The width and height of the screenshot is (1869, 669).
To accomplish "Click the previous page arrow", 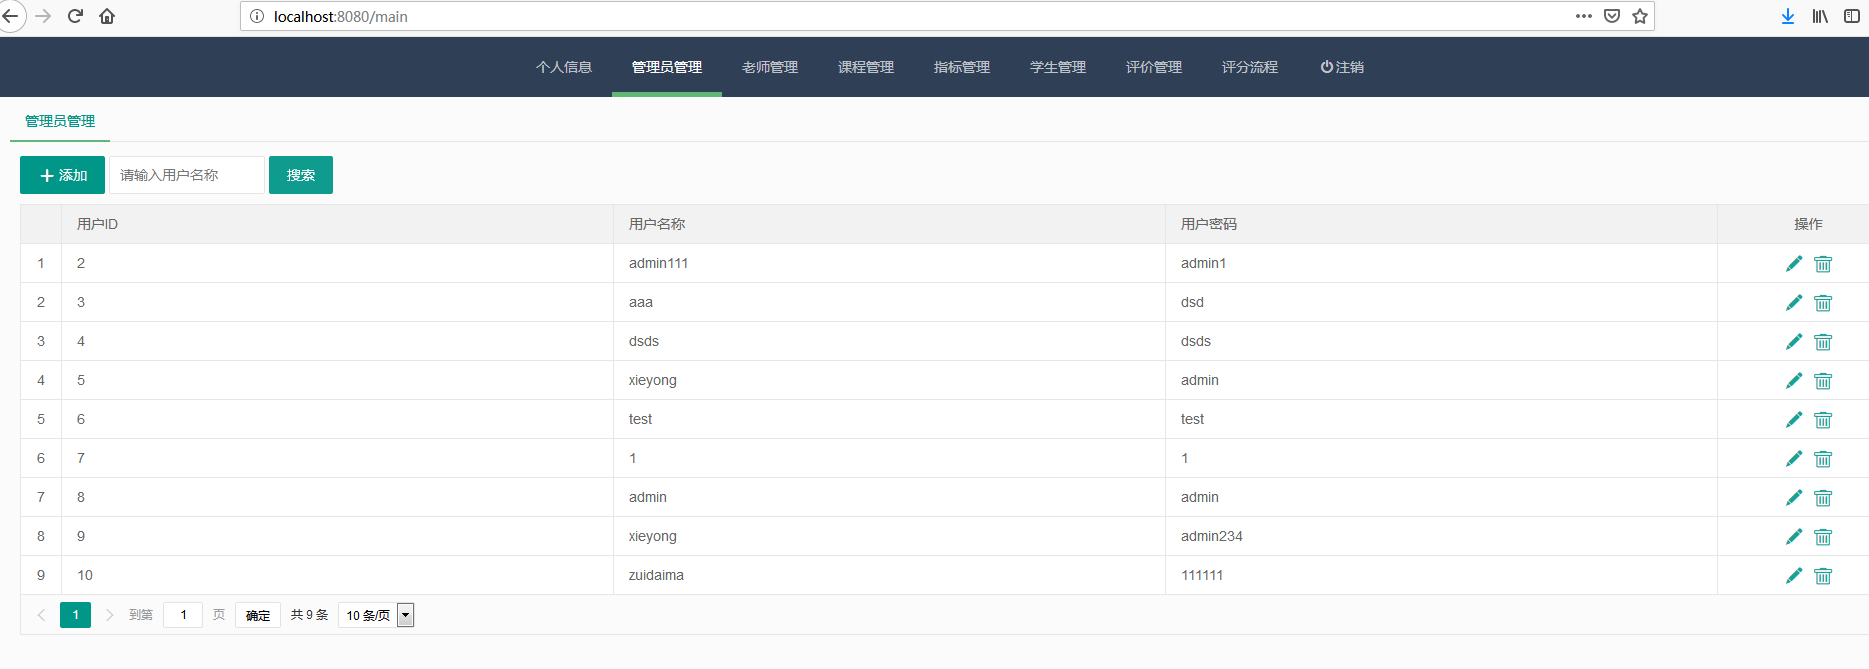I will coord(41,615).
